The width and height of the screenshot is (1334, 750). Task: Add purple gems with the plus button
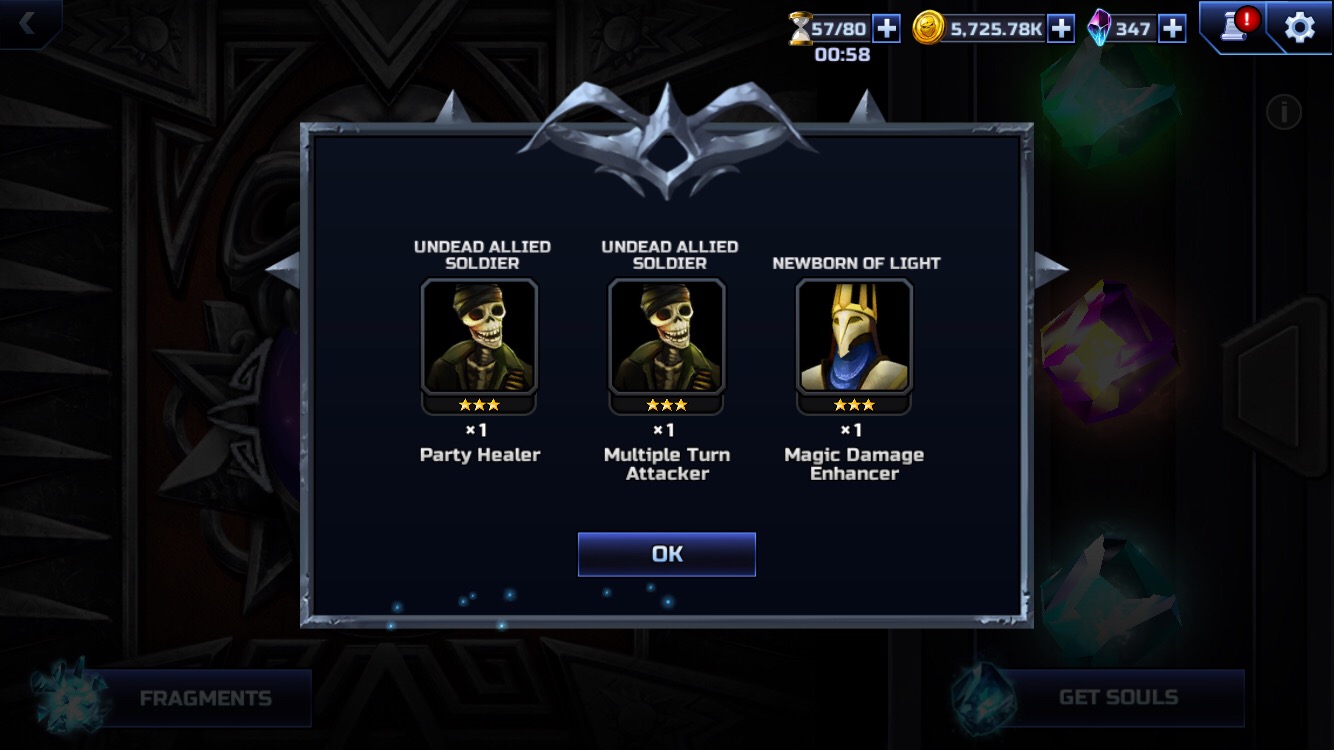pyautogui.click(x=1173, y=29)
